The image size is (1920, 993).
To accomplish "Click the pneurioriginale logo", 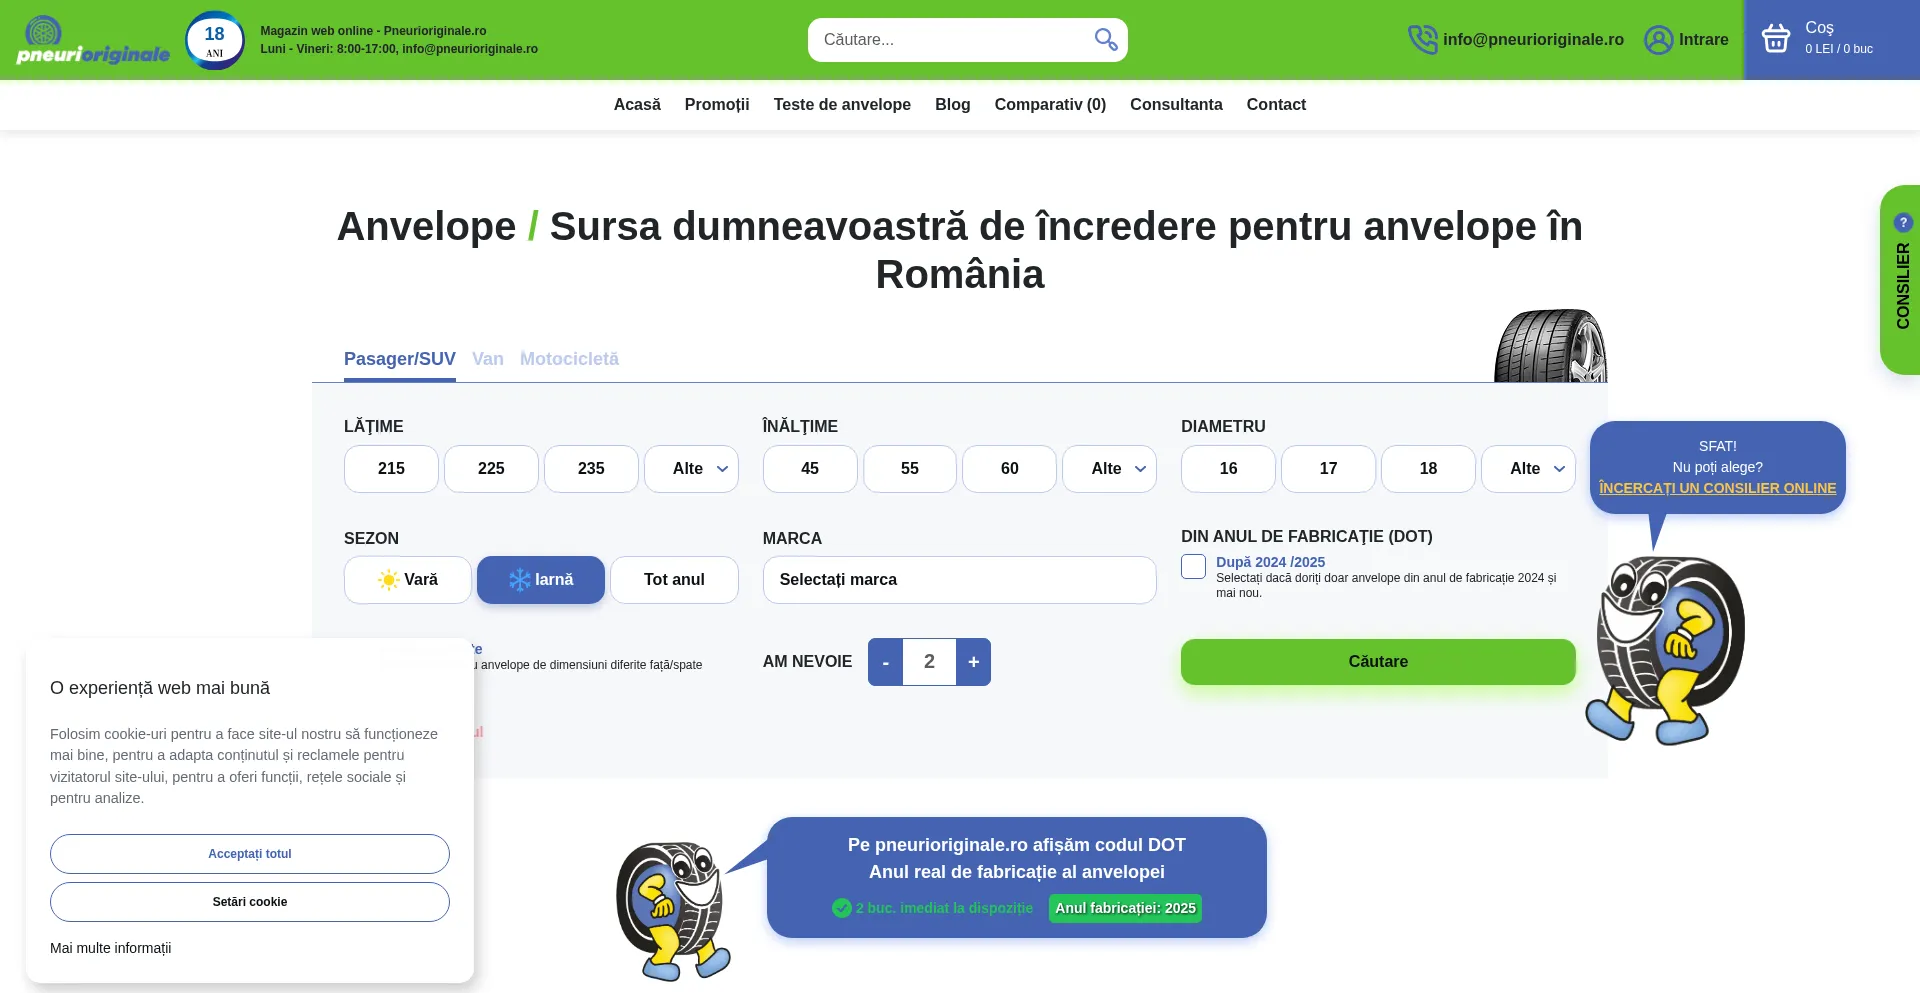I will (92, 41).
